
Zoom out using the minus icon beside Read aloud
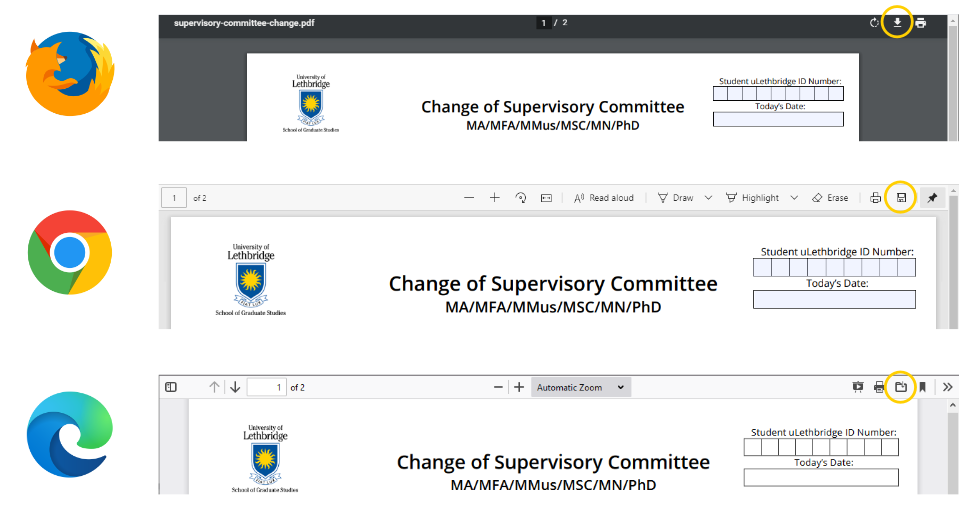(x=469, y=198)
